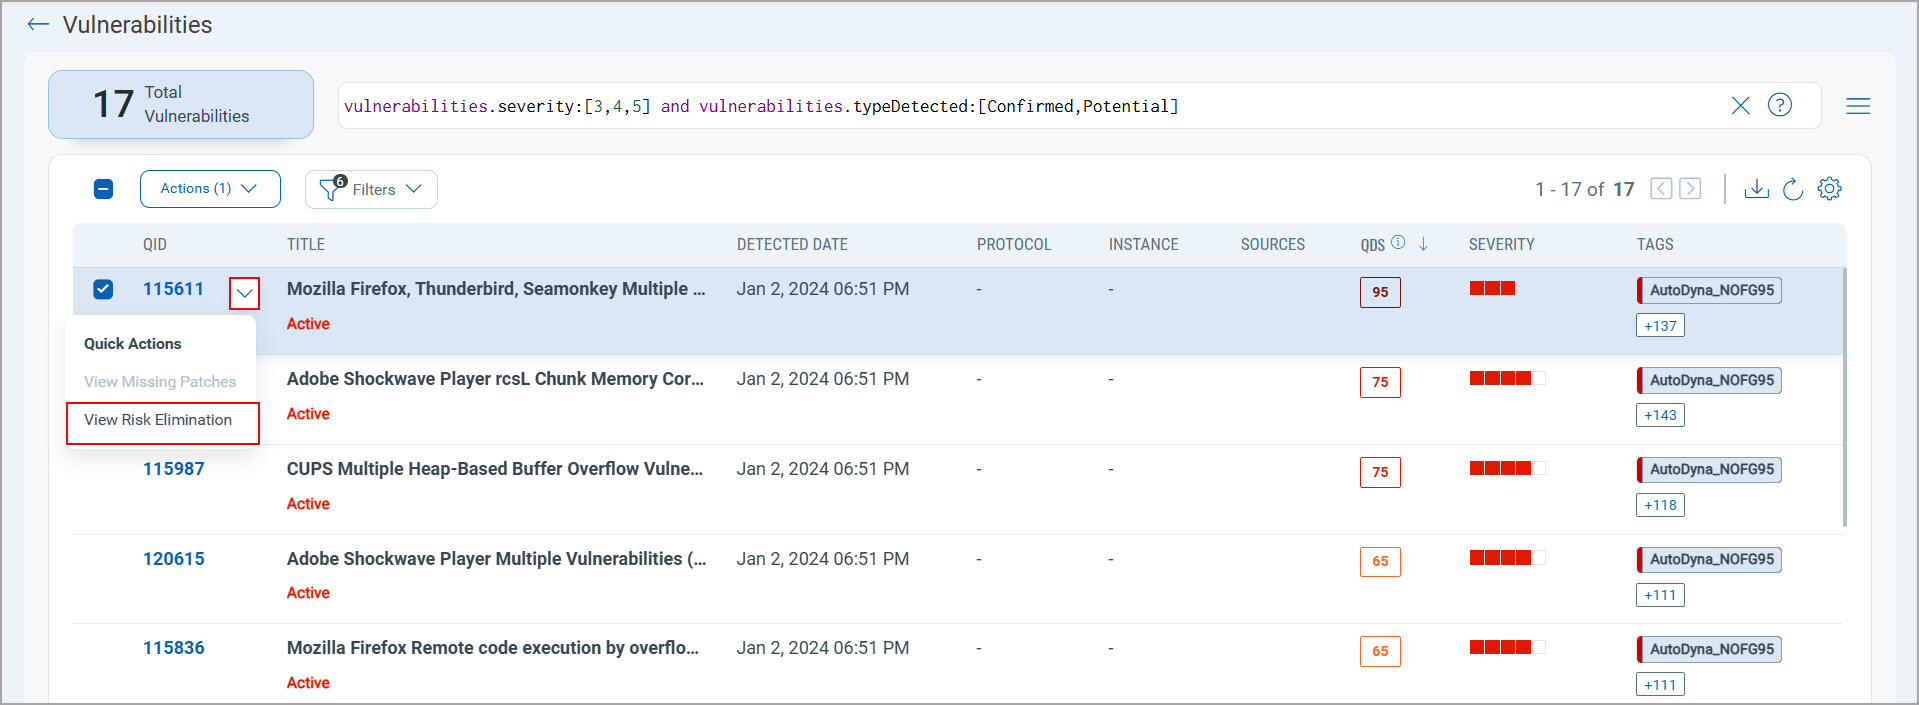Click the severity bar for QID 115611

(1492, 289)
